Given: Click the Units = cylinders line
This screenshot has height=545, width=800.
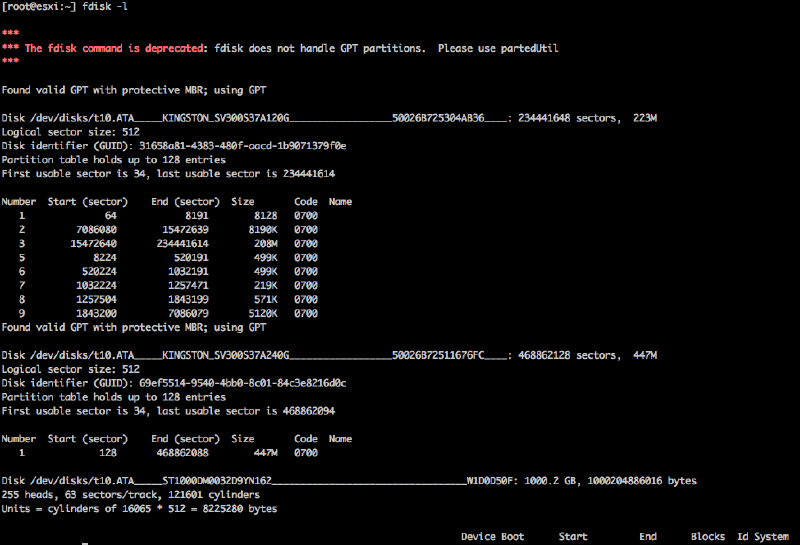Looking at the screenshot, I should [139, 509].
